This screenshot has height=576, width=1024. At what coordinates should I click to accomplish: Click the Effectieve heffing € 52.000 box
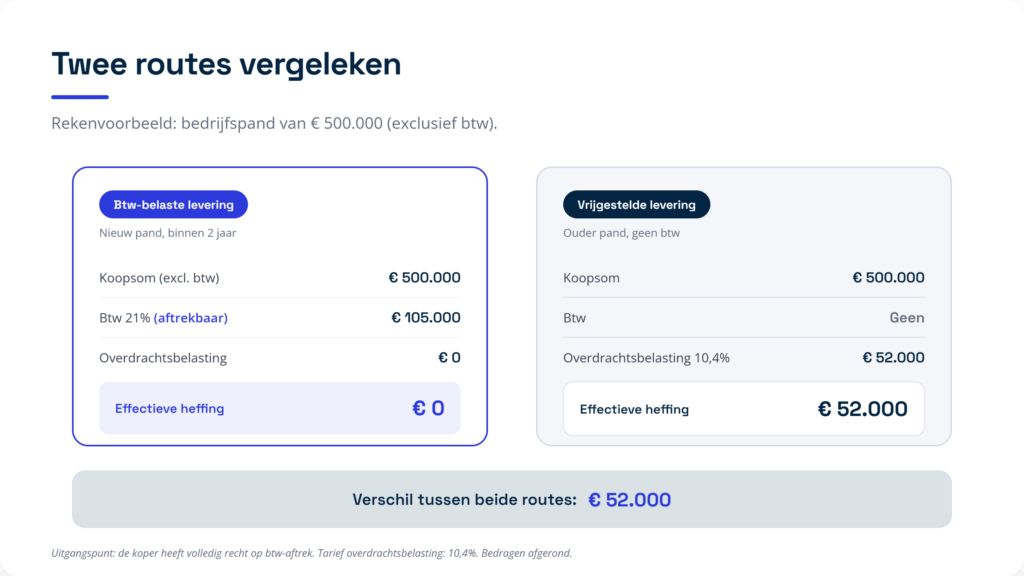point(743,409)
